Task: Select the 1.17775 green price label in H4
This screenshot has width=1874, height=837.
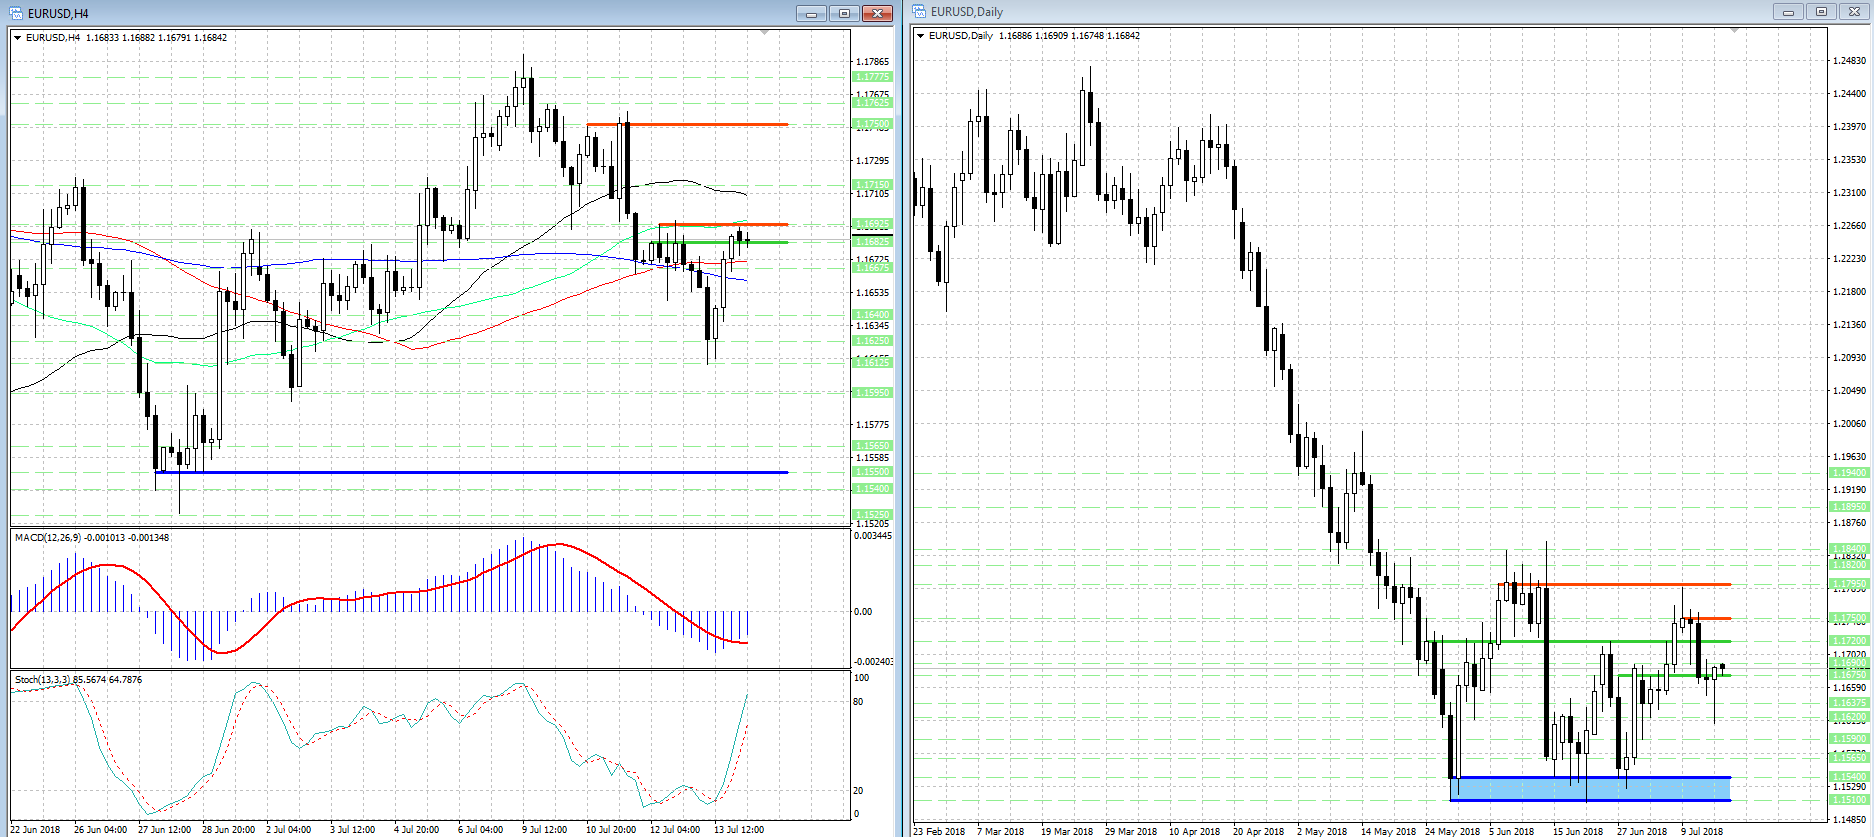Action: [872, 77]
